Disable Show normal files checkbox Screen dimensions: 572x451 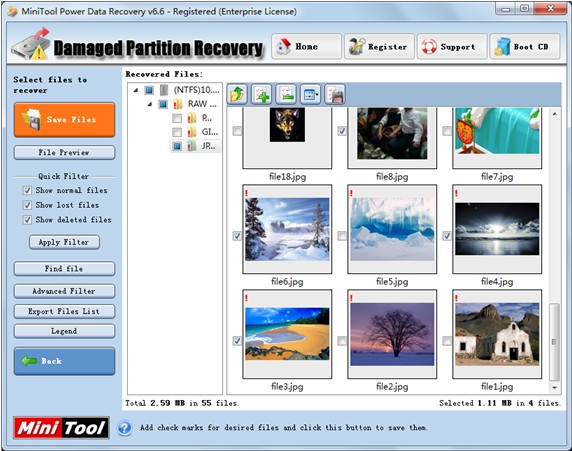coord(27,190)
